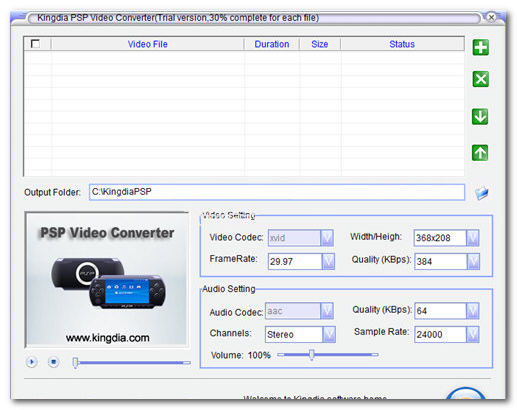Click the 384 video quality value
This screenshot has width=517, height=410.
click(424, 262)
